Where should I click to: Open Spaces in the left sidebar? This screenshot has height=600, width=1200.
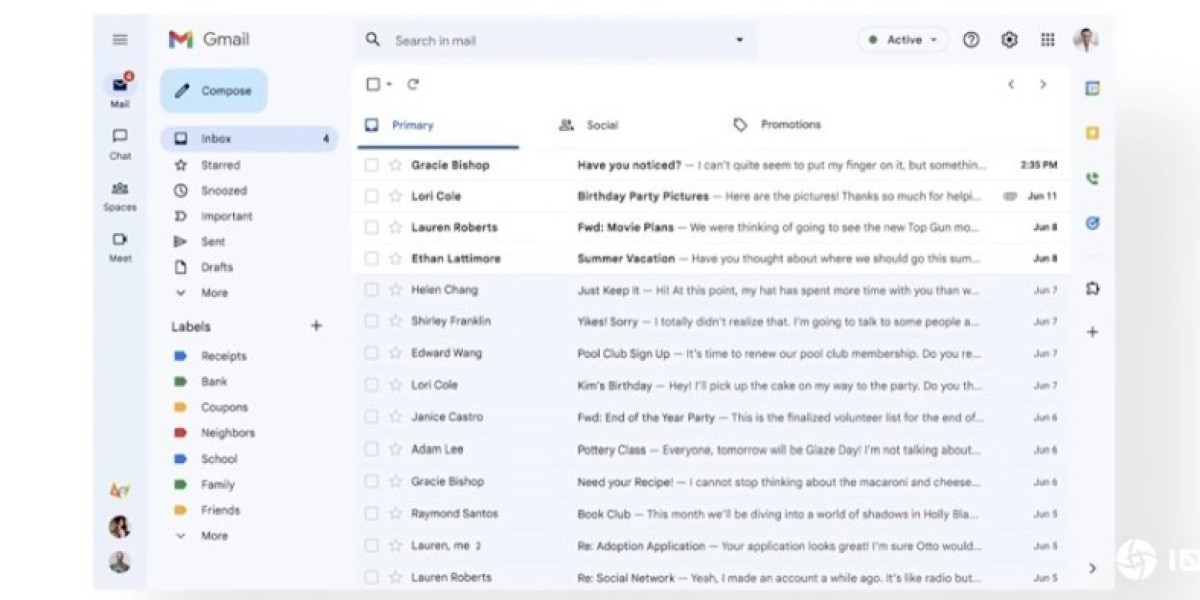coord(120,194)
